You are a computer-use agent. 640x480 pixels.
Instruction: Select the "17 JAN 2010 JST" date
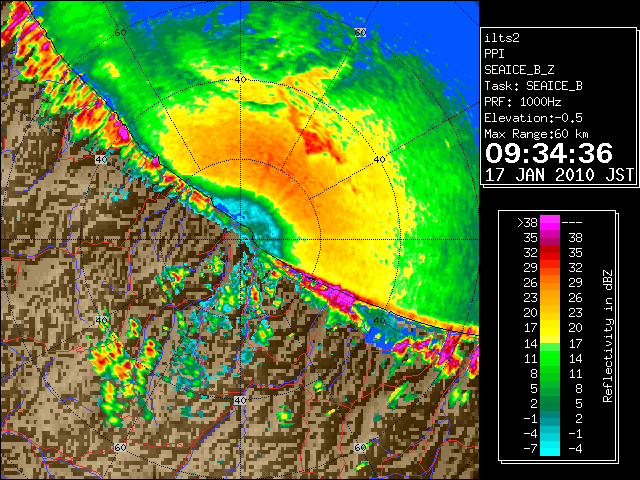tap(559, 175)
